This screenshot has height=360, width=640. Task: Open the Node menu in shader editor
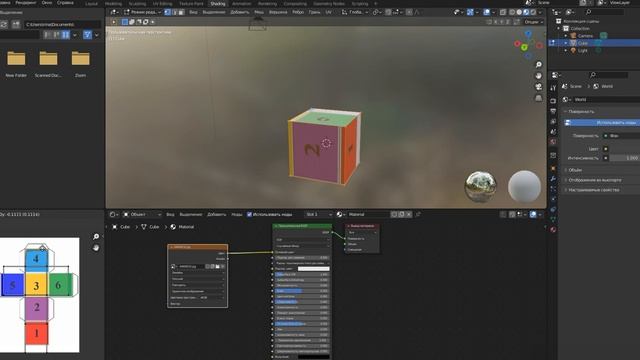coord(237,214)
